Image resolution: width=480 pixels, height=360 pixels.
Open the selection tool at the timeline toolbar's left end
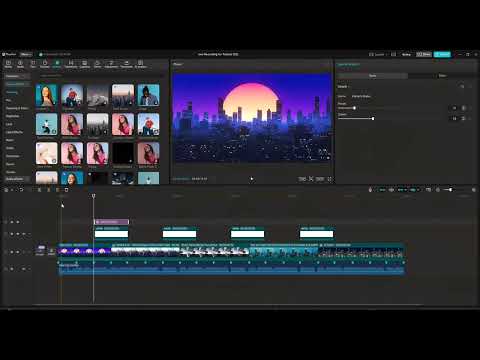[6, 190]
